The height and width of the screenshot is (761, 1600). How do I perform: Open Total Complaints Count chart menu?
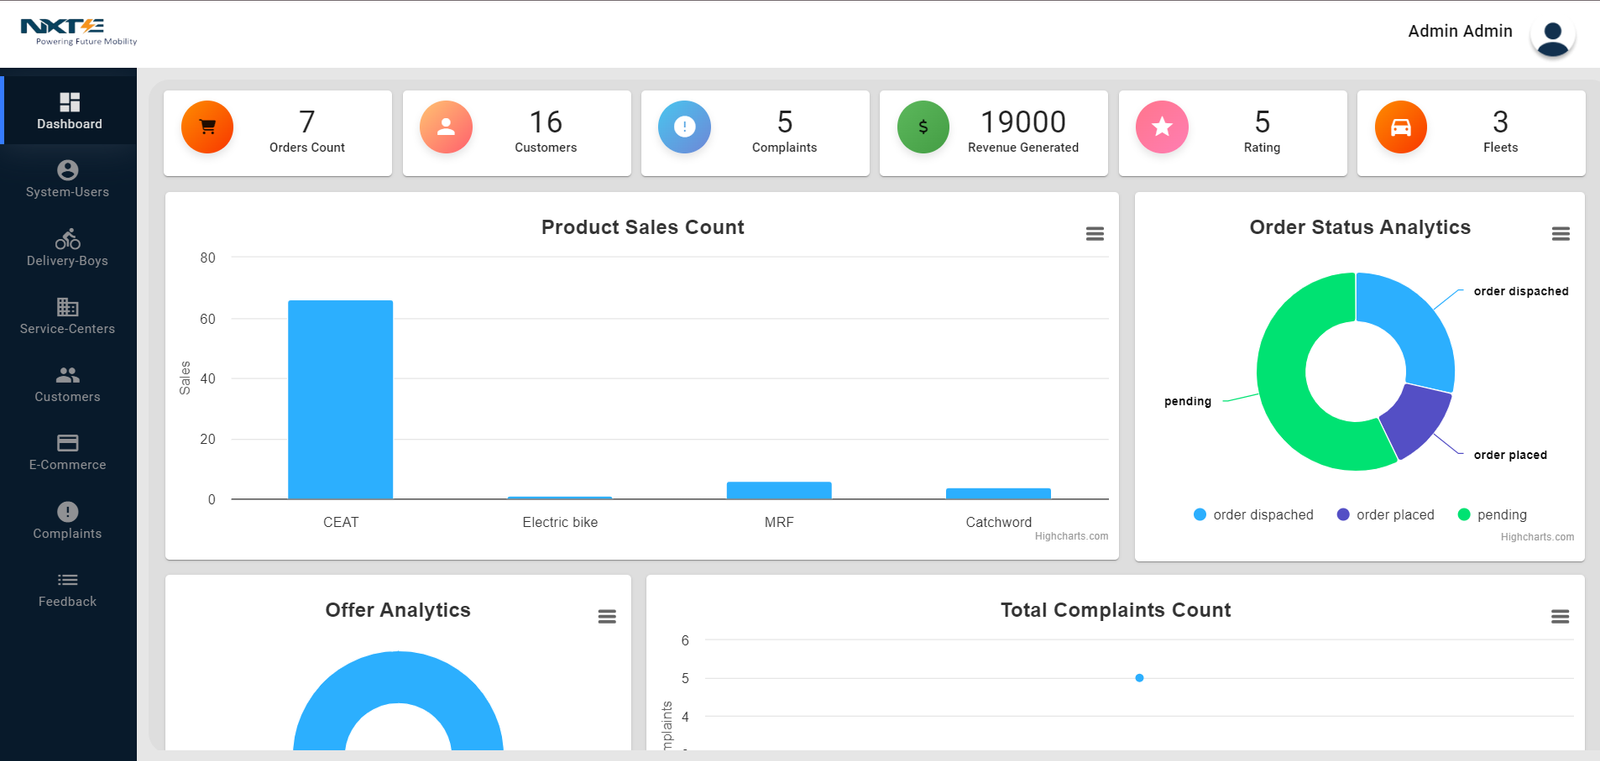1560,617
